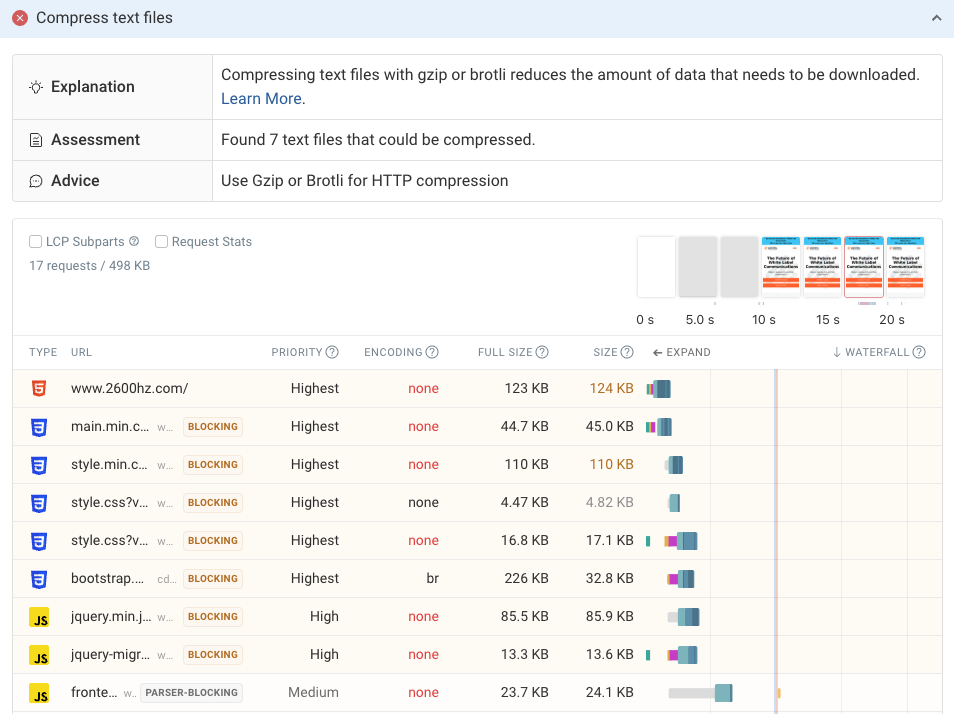
Task: Click the help icon next to Waterfall header
Action: [x=919, y=352]
